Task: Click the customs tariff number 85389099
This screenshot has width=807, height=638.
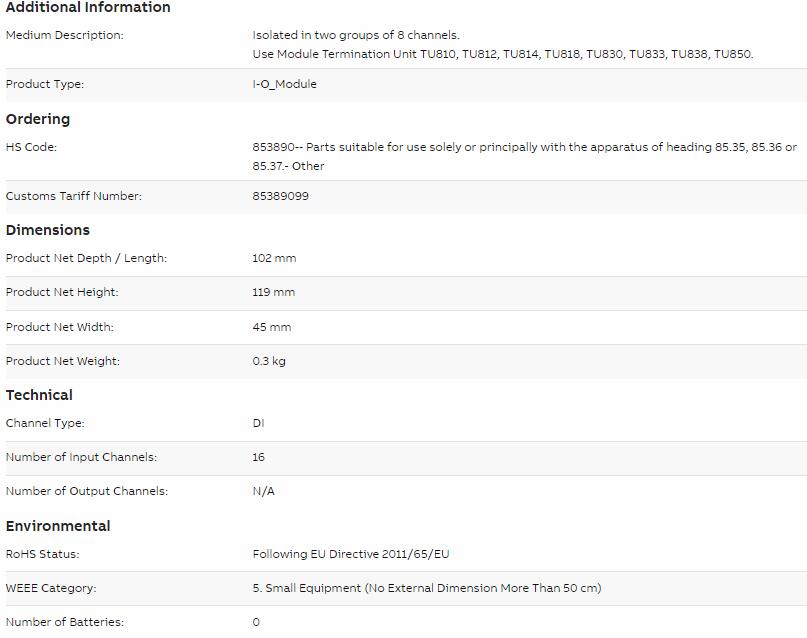Action: tap(280, 196)
